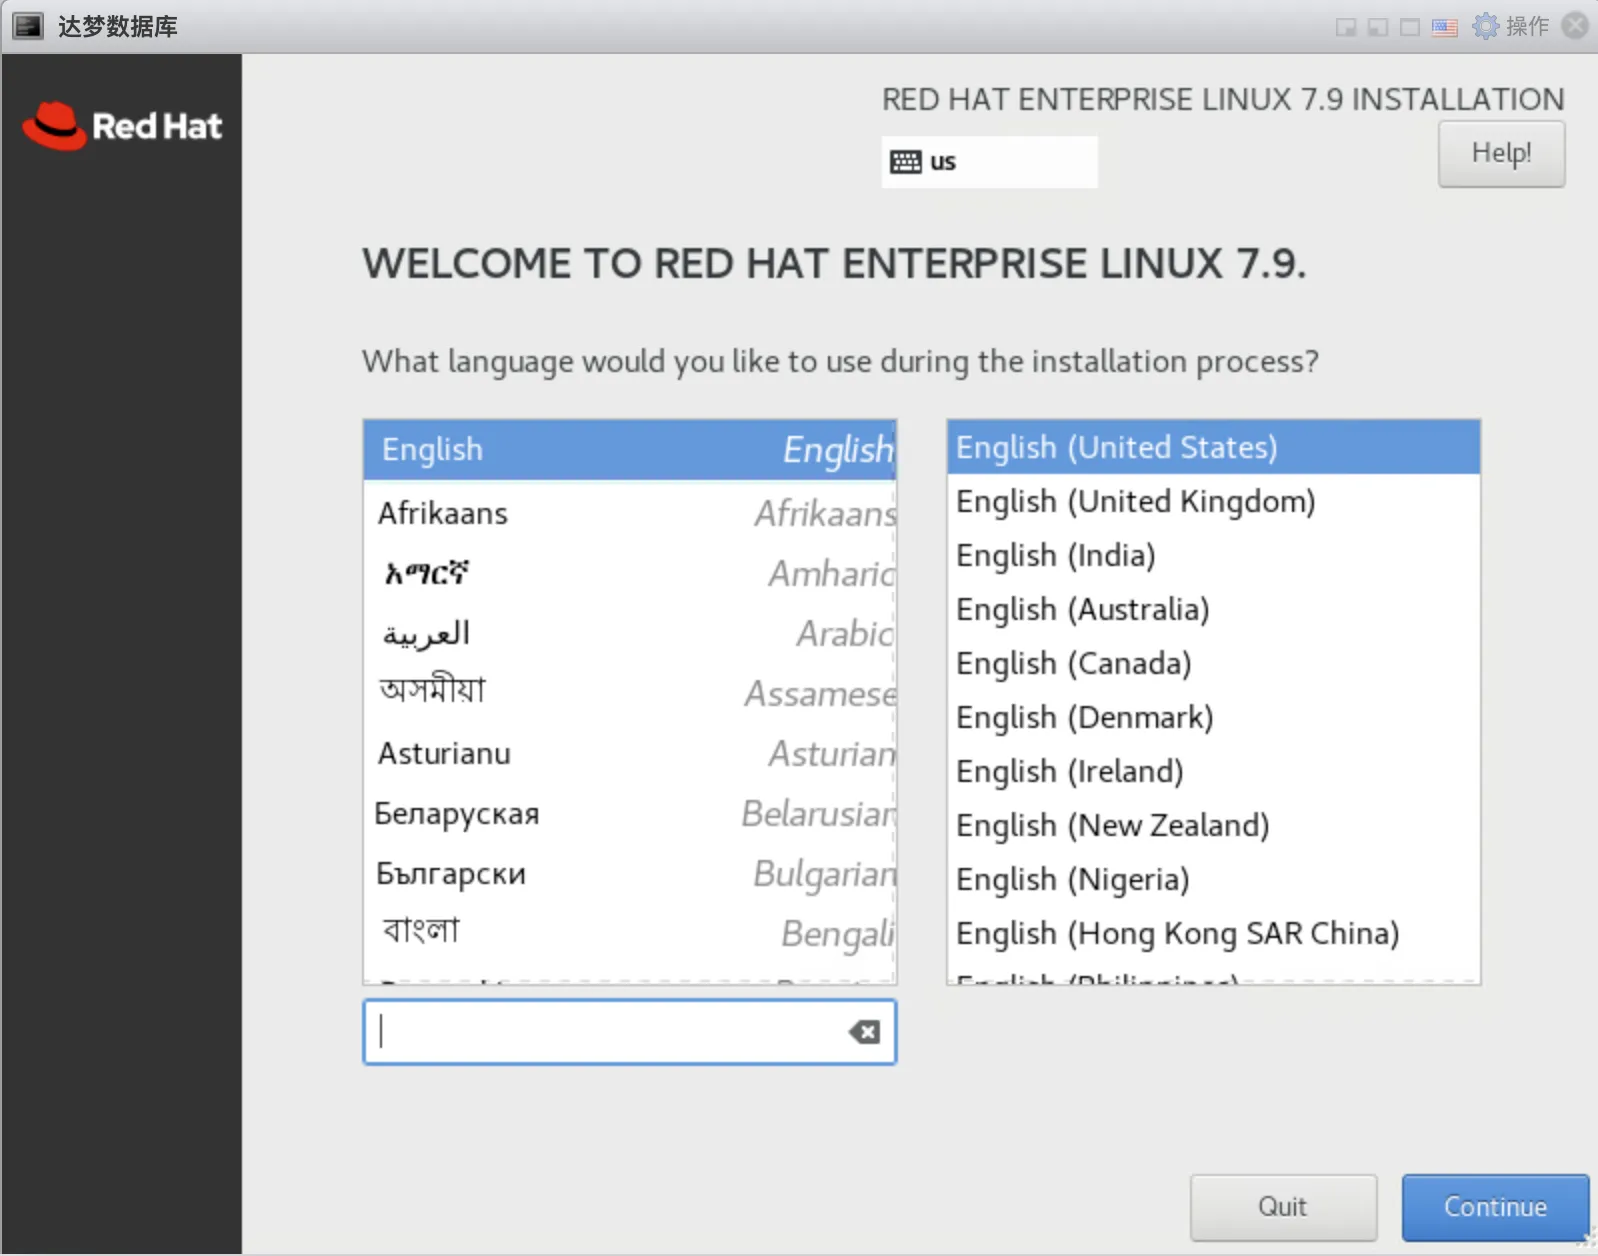Pick English (New Zealand) locale
The image size is (1598, 1256).
coord(1112,825)
